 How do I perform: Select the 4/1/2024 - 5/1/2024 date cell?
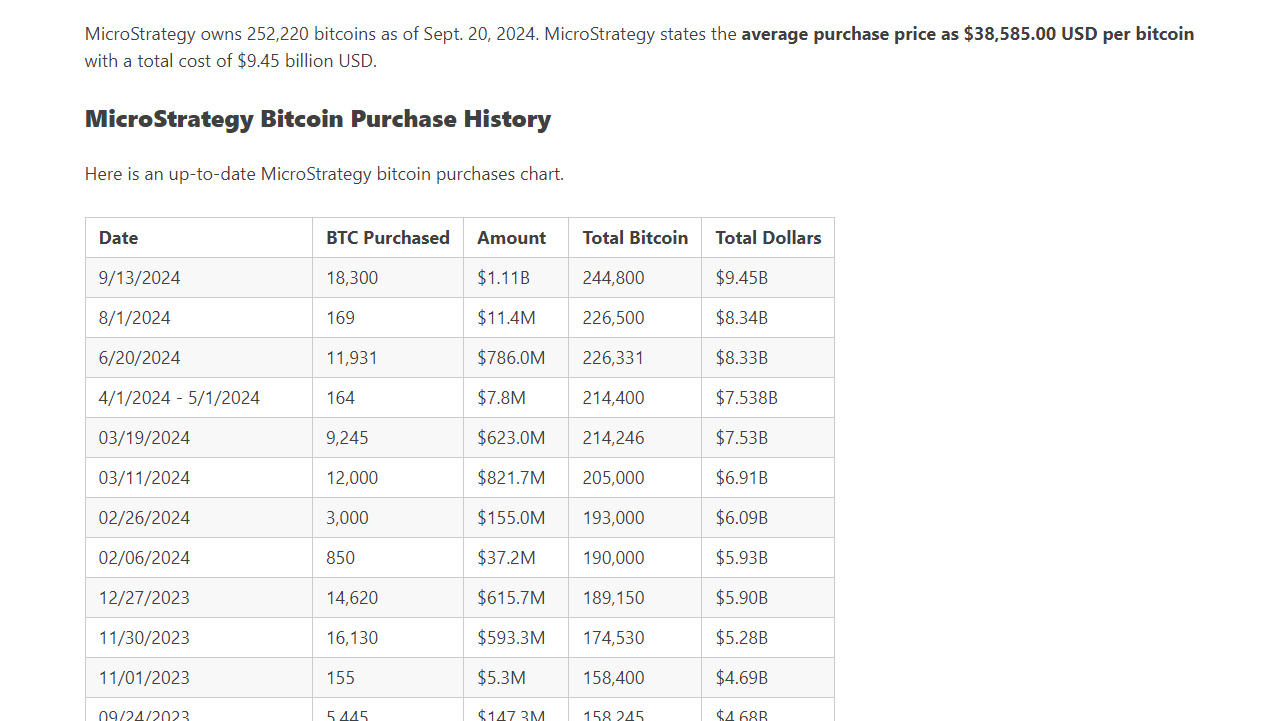point(199,398)
